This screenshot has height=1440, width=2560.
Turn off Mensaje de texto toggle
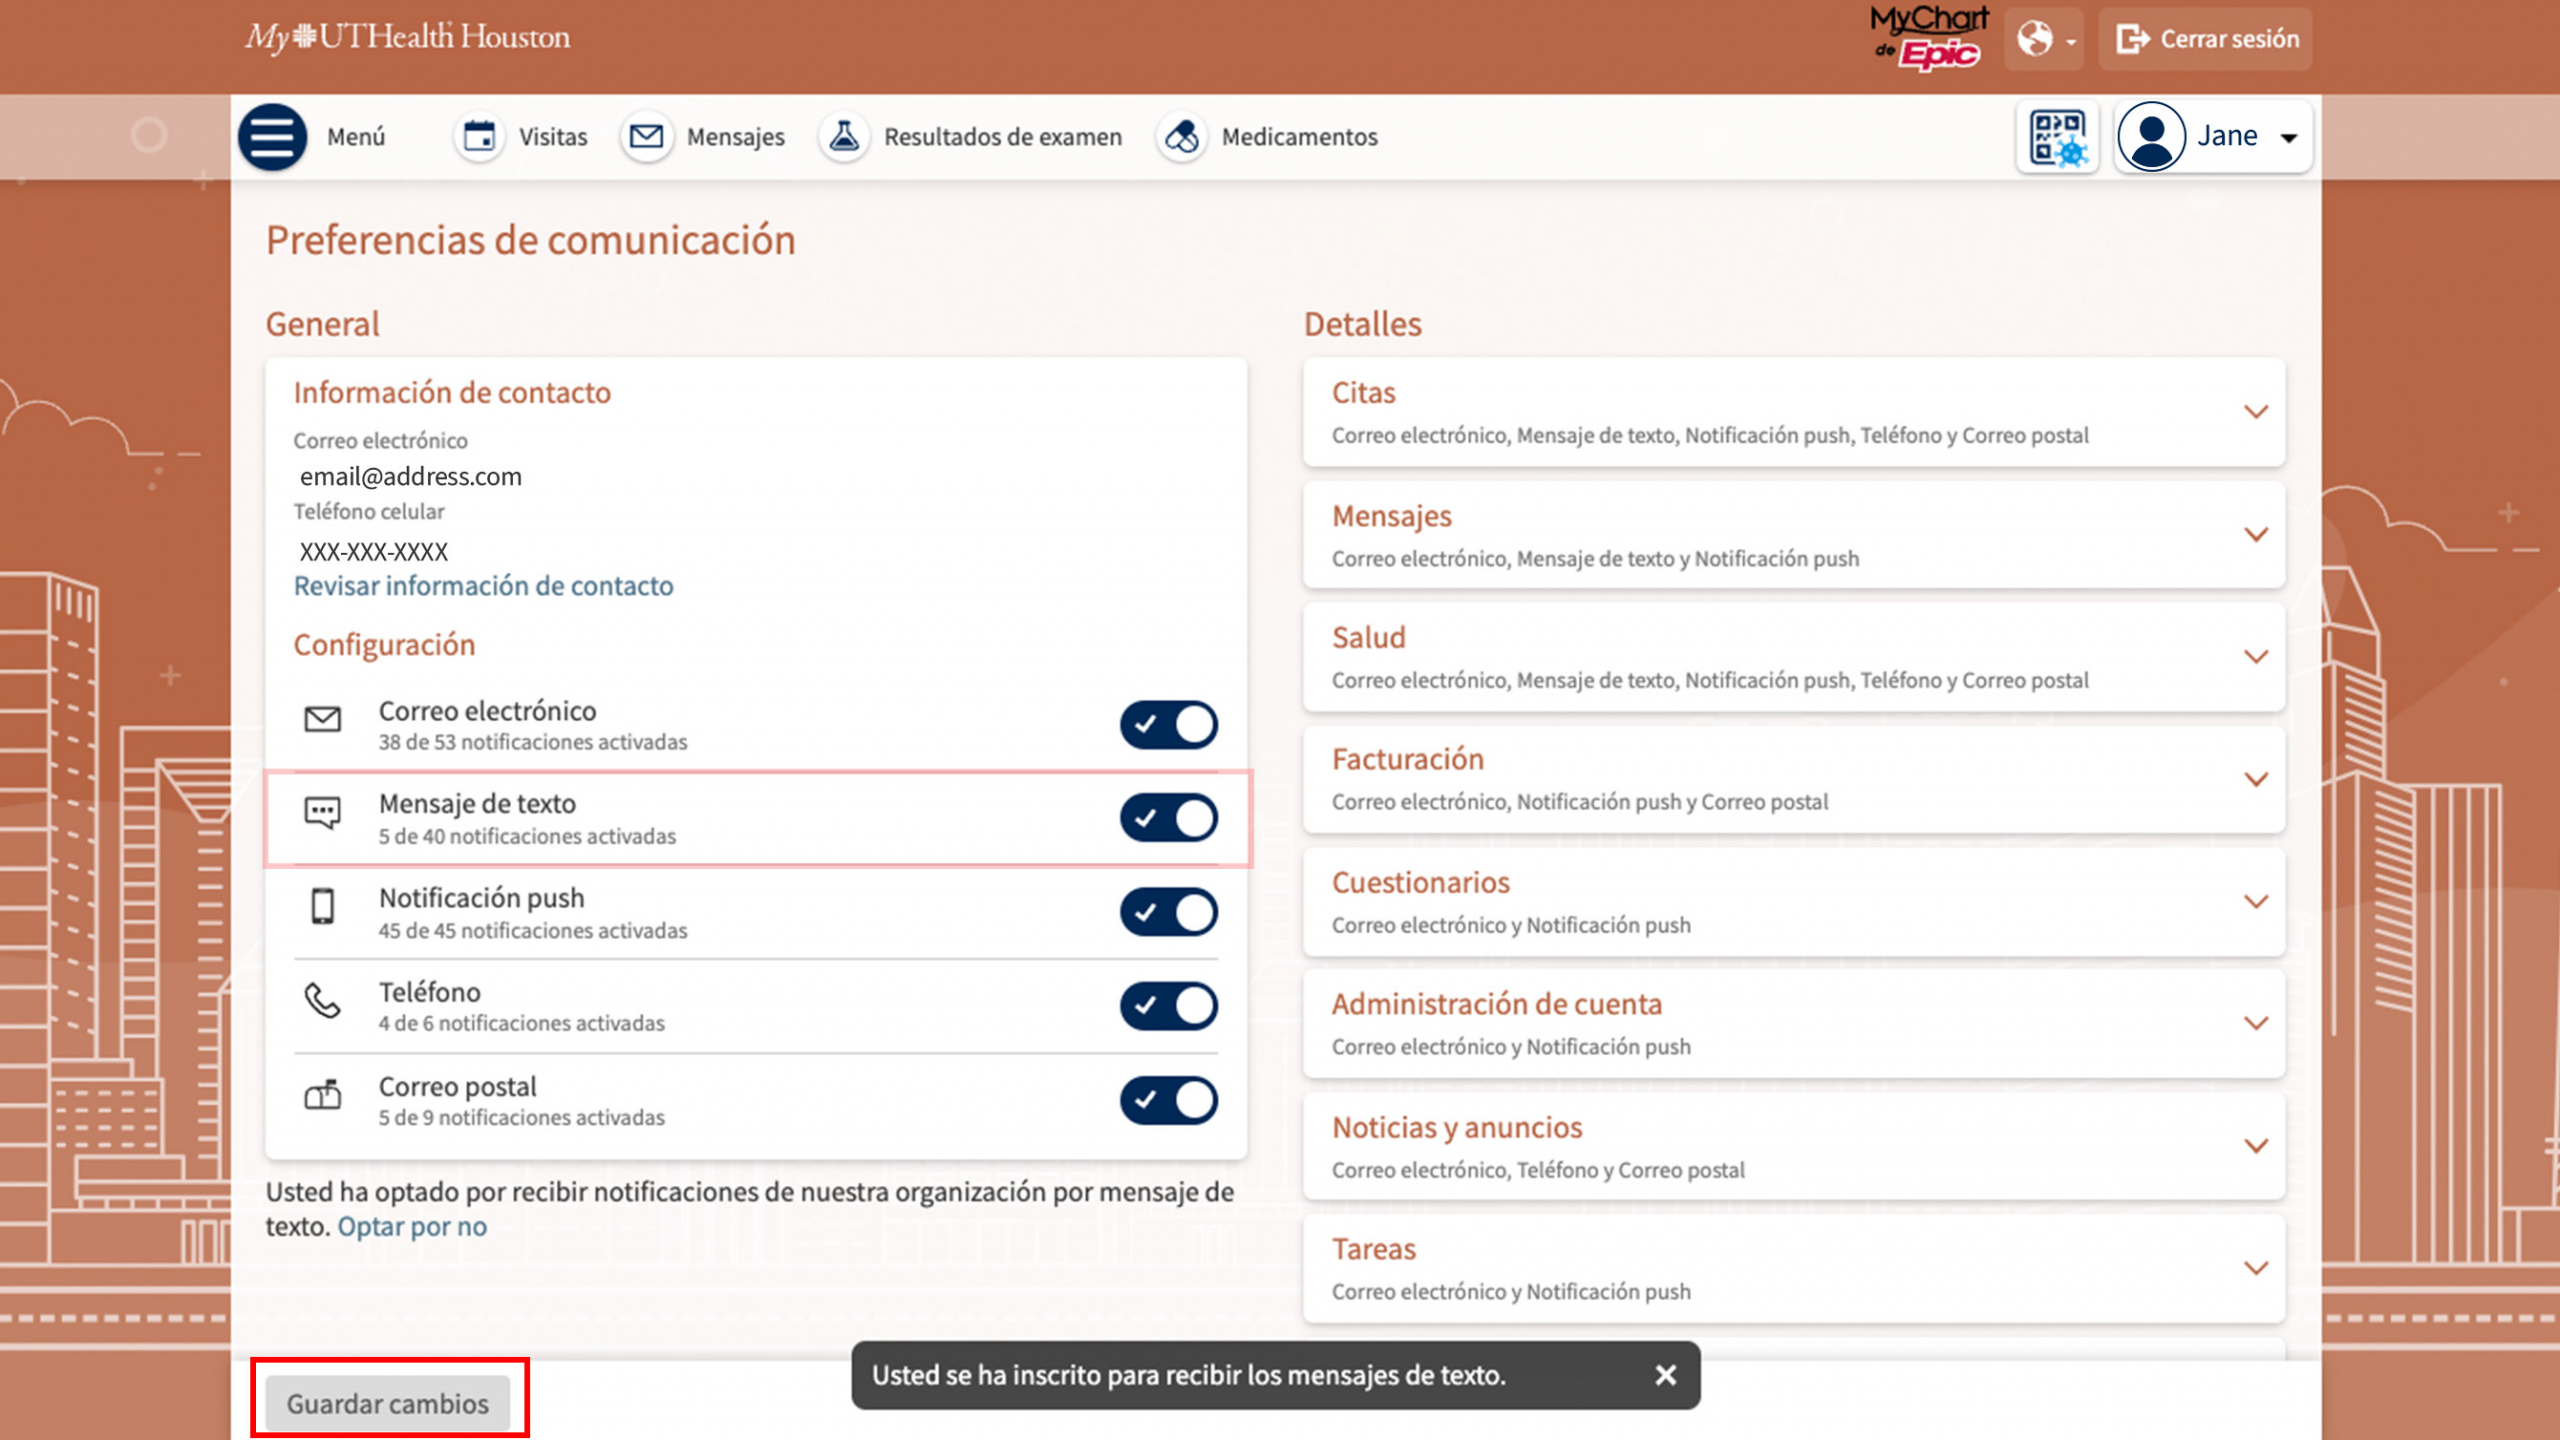1168,818
